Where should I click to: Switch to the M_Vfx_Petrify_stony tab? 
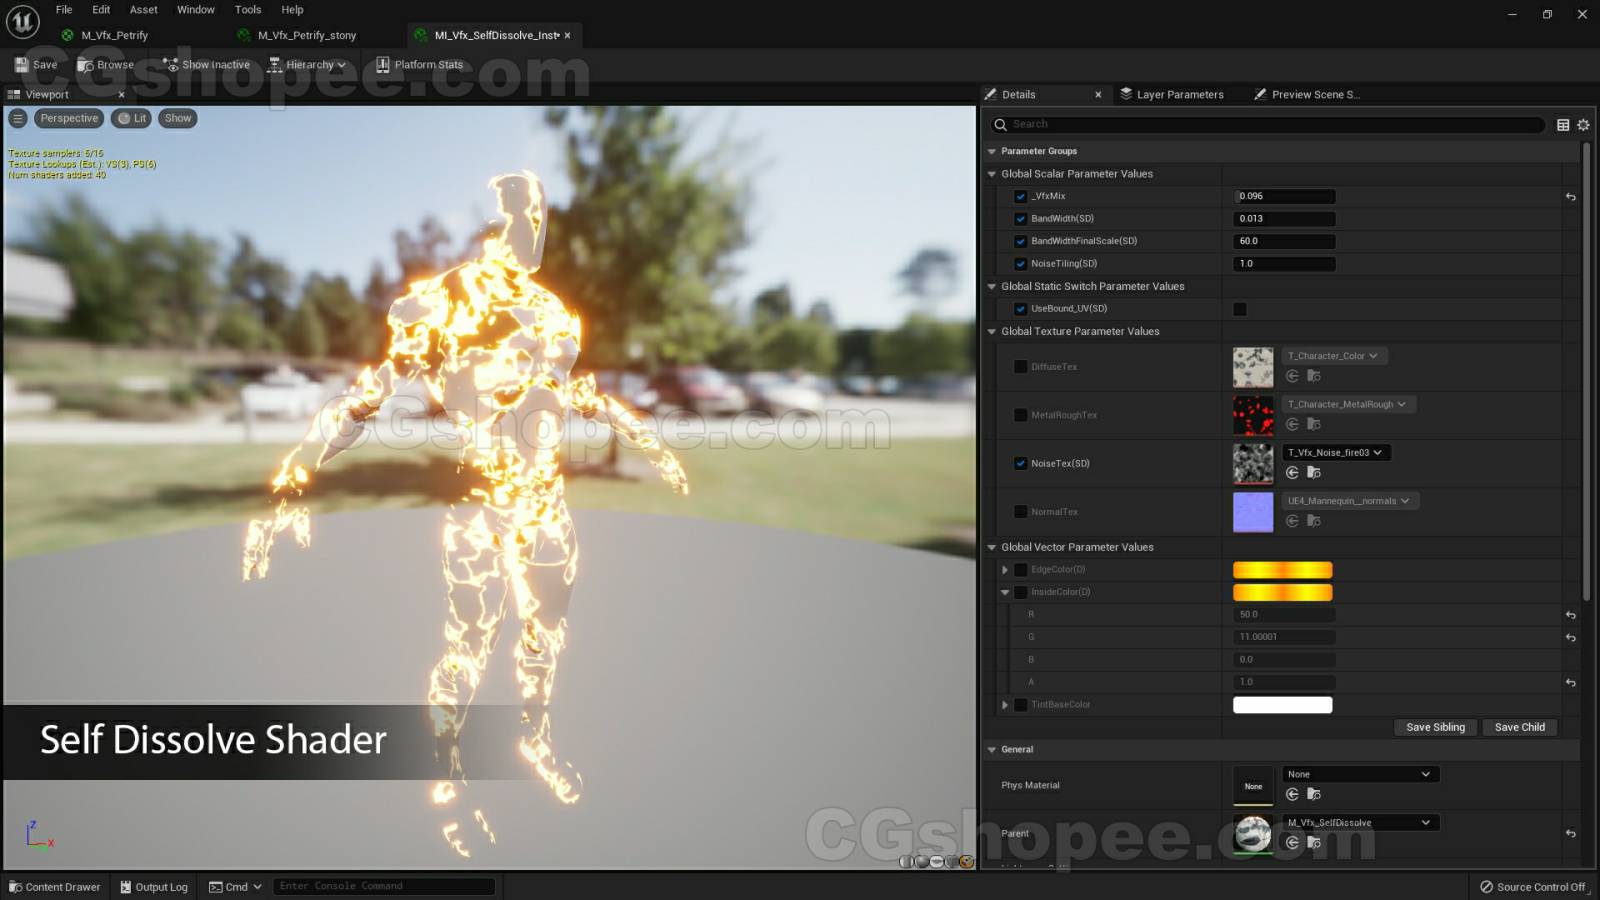(x=306, y=35)
